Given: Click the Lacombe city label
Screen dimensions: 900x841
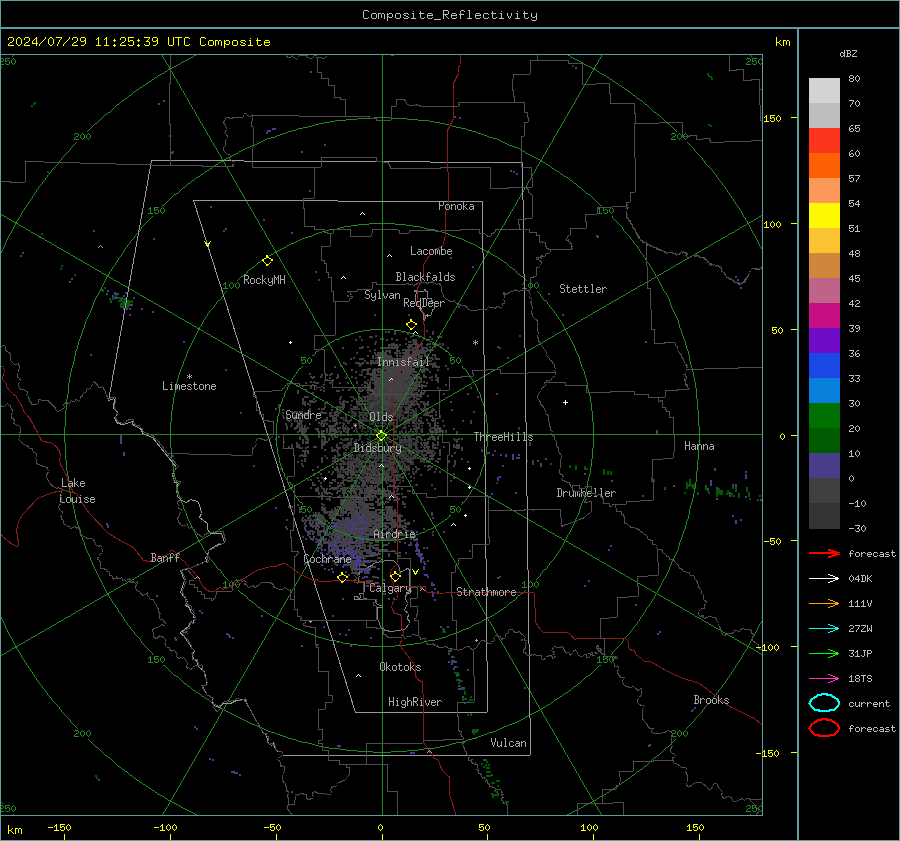Looking at the screenshot, I should [x=431, y=251].
